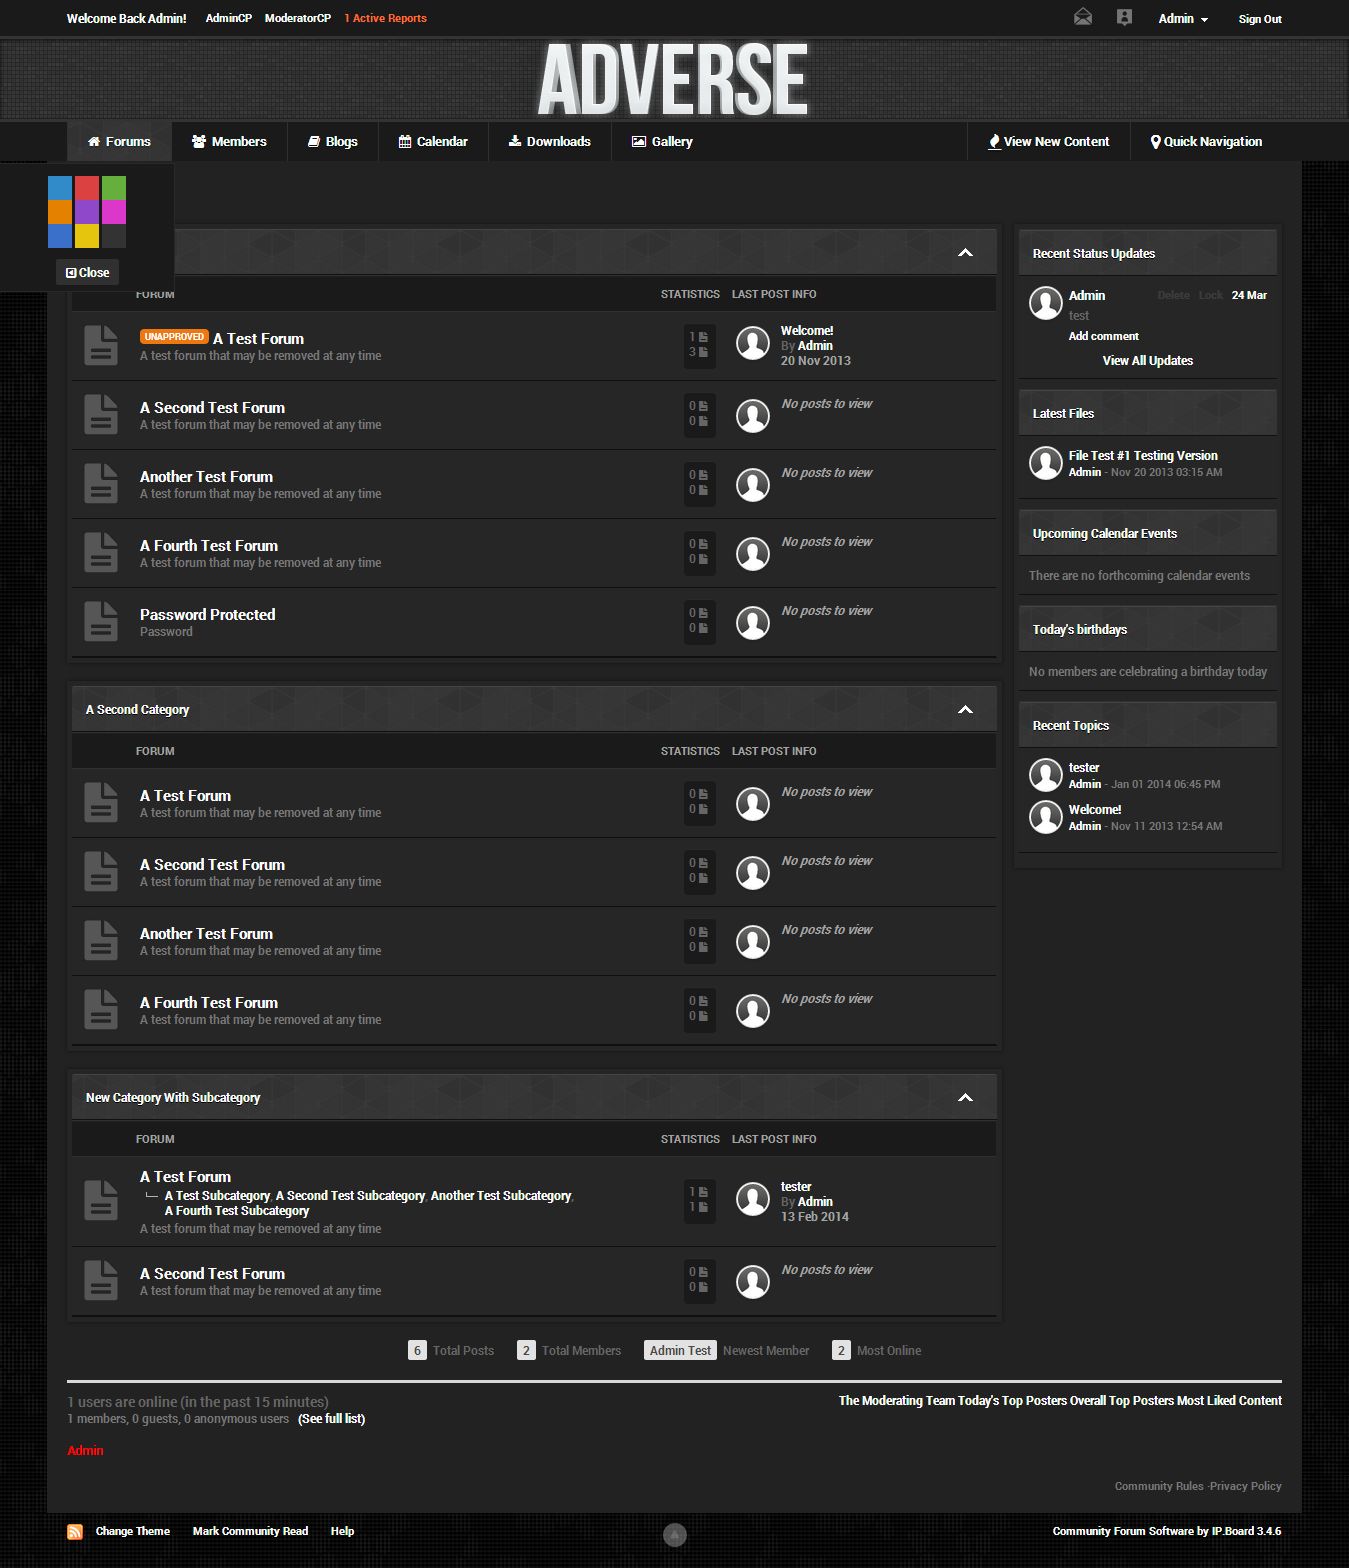The height and width of the screenshot is (1568, 1349).
Task: Click the avatar beside File Test #1 Testing Version
Action: click(x=1046, y=463)
